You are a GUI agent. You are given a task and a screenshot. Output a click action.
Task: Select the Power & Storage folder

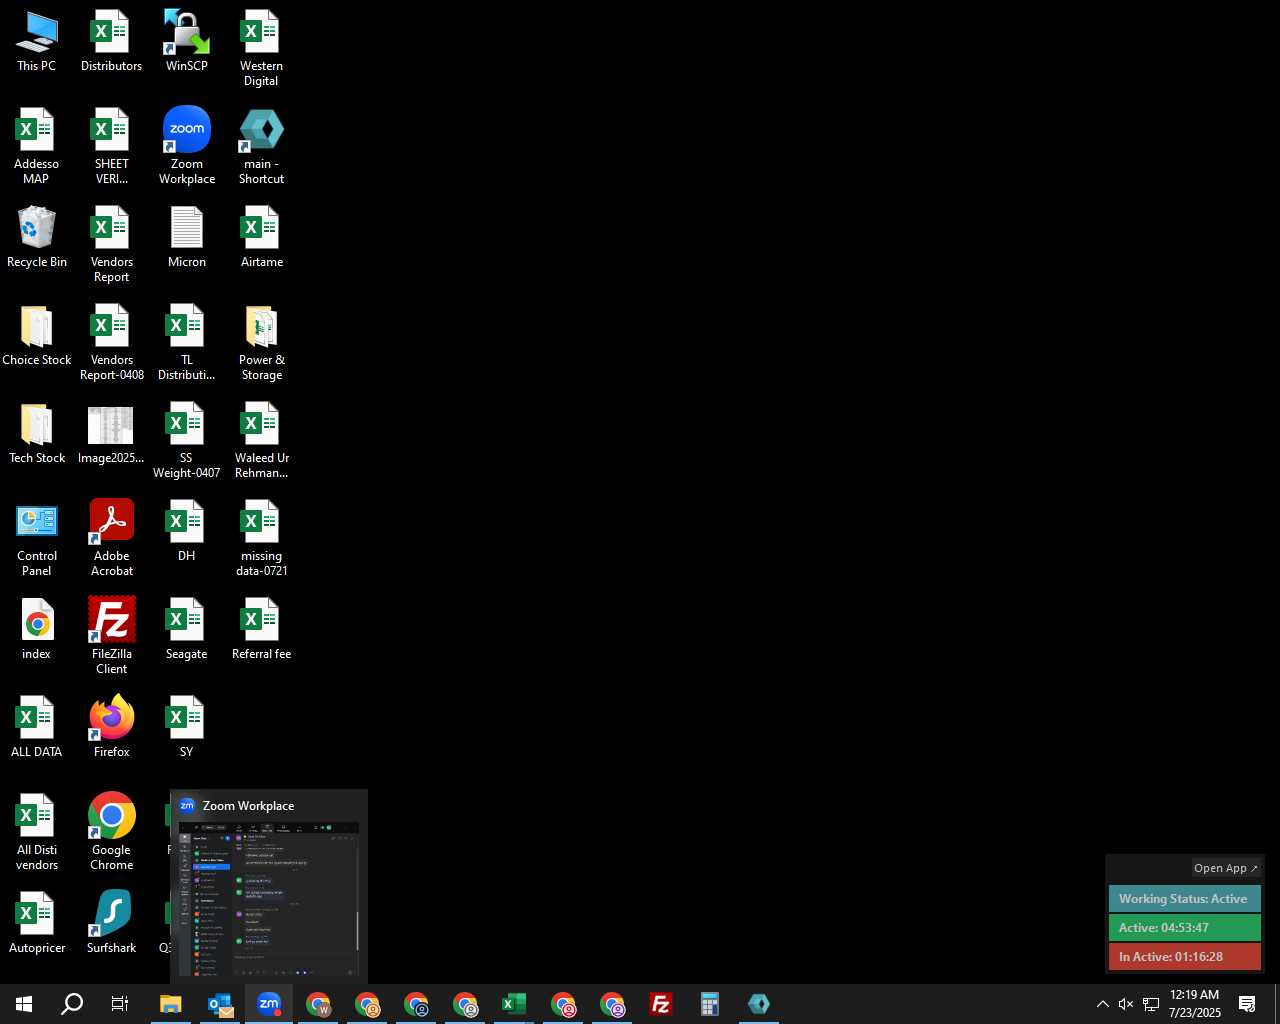pyautogui.click(x=261, y=343)
